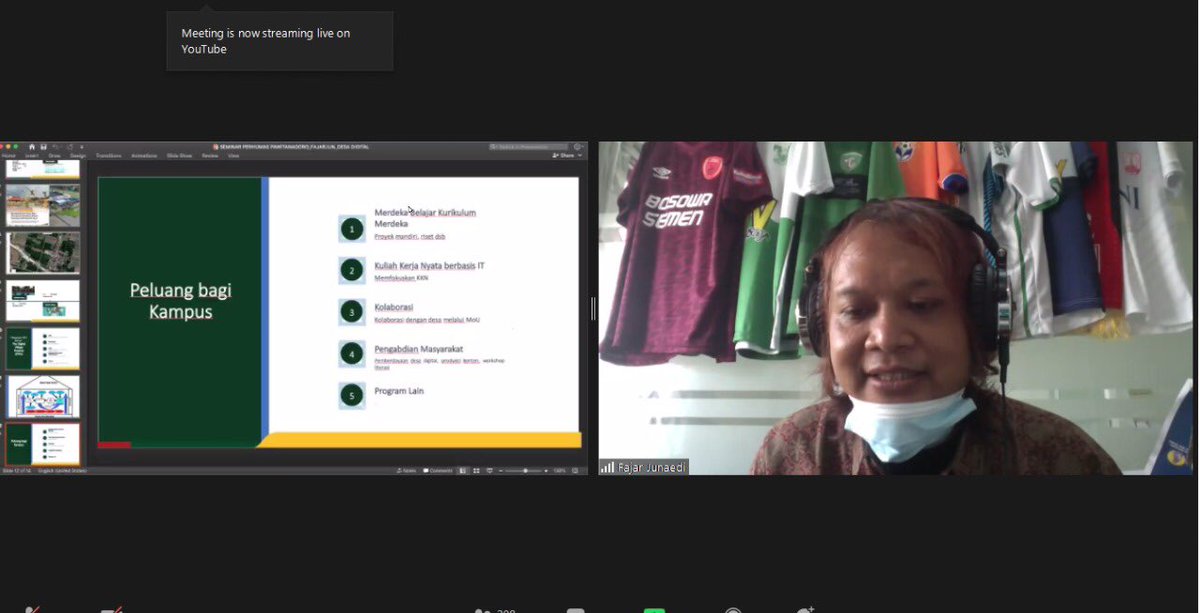The image size is (1200, 613).
Task: Click the PowerPoint home icon in title bar
Action: 32,147
